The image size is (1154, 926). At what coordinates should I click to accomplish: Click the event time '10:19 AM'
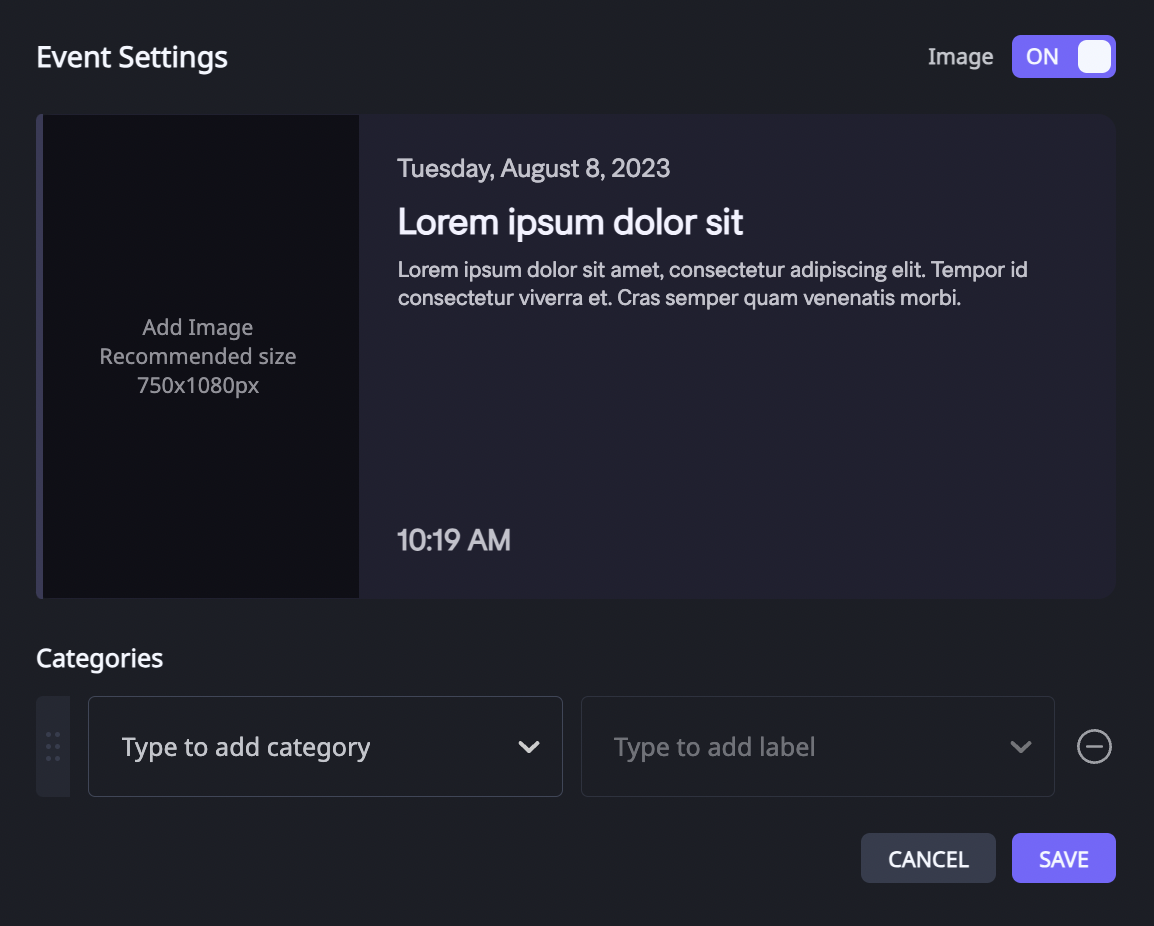454,540
